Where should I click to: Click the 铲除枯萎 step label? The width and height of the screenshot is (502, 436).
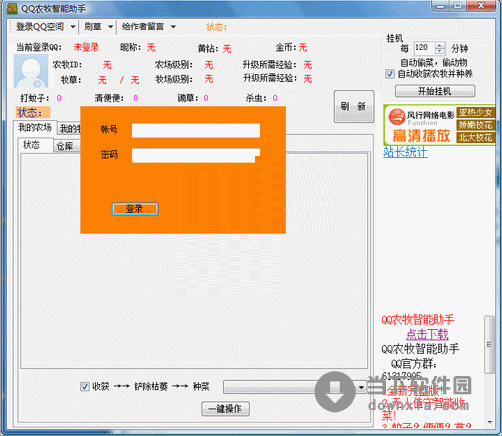tap(151, 386)
